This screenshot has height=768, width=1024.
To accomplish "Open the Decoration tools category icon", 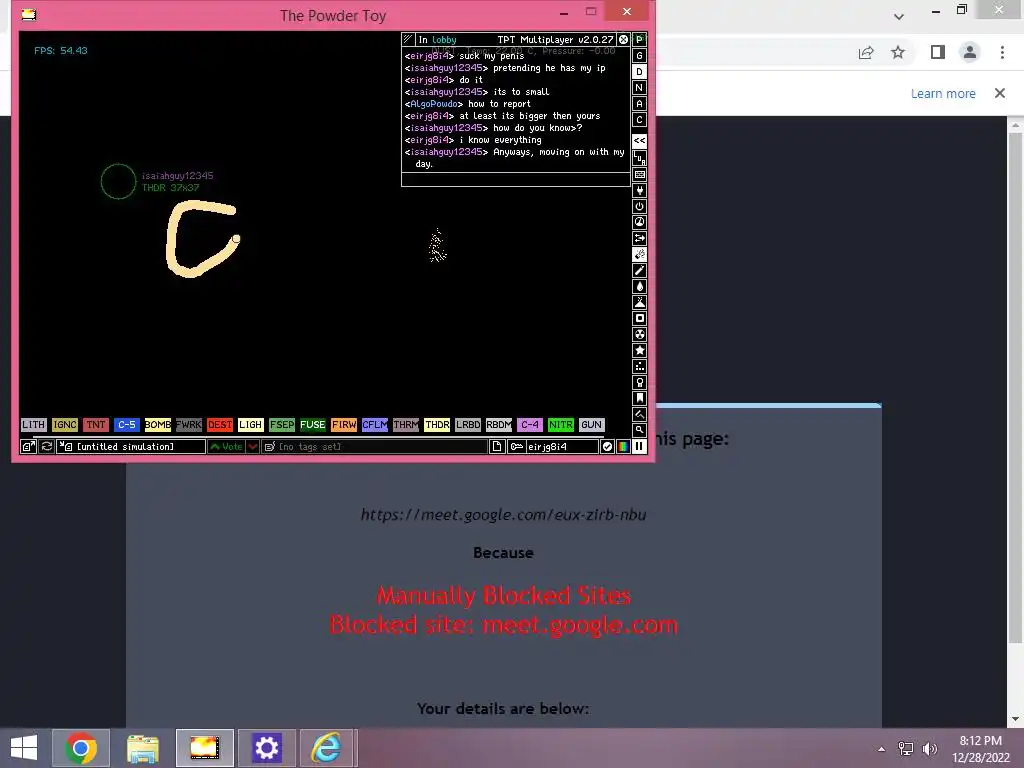I will coord(639,415).
